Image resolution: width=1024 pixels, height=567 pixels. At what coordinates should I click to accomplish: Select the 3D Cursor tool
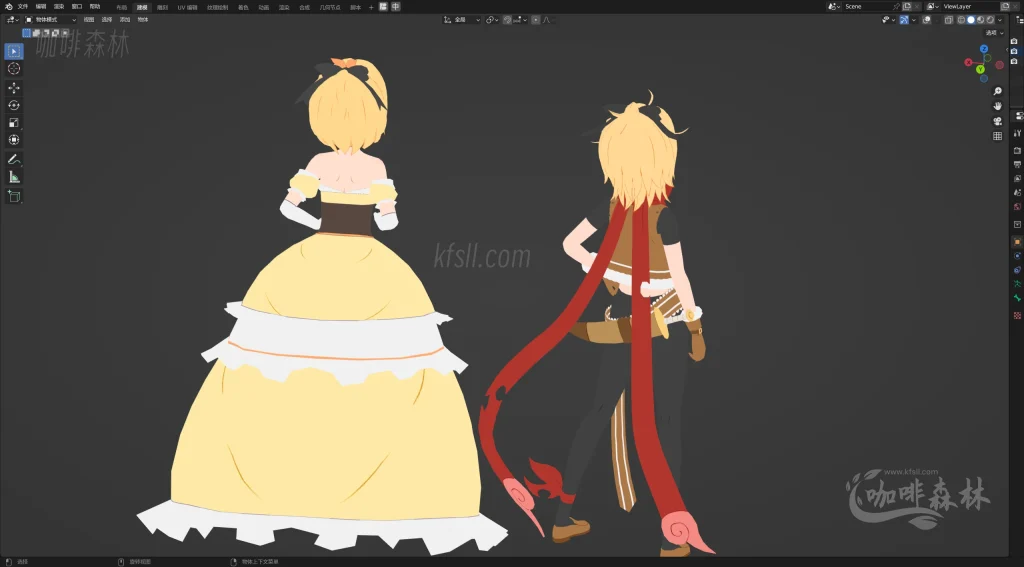click(14, 69)
